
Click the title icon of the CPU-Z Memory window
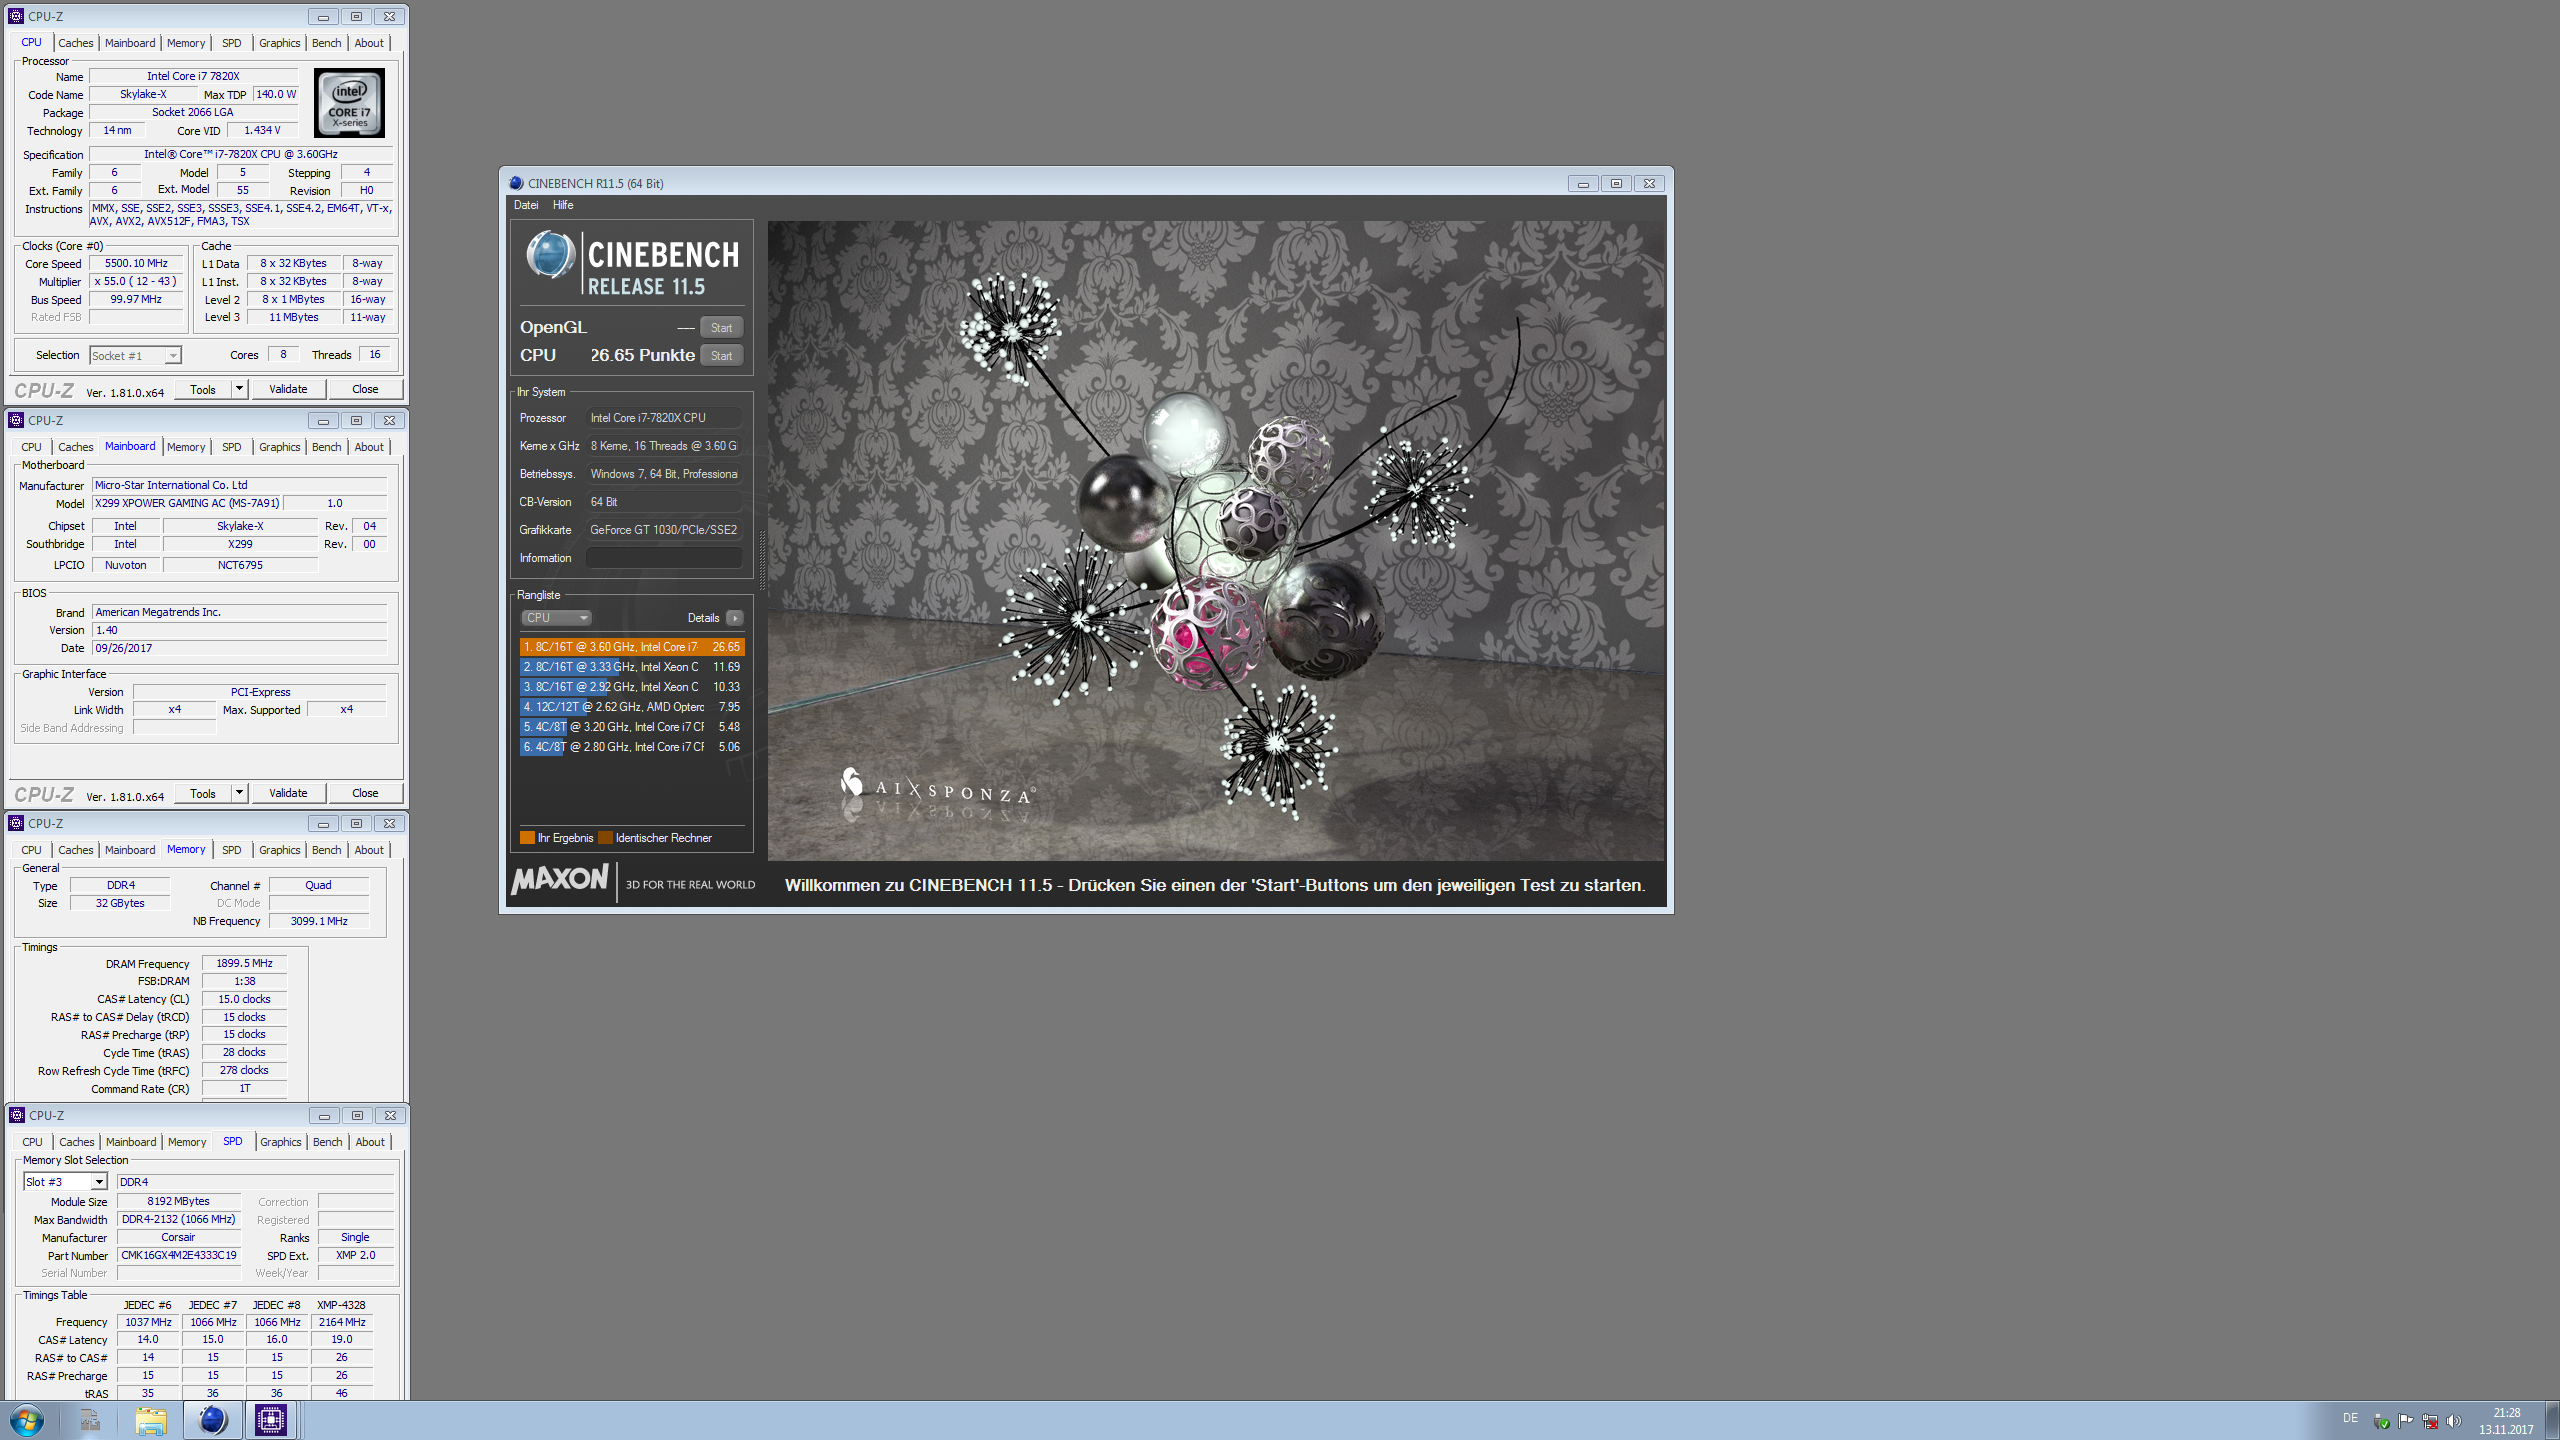coord(16,823)
